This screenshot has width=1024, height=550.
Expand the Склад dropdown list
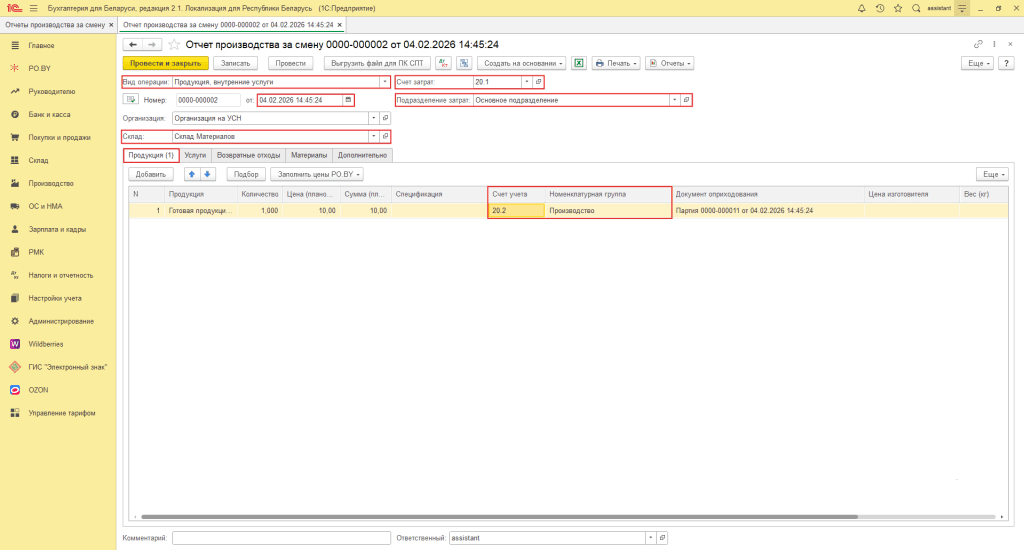pyautogui.click(x=374, y=136)
